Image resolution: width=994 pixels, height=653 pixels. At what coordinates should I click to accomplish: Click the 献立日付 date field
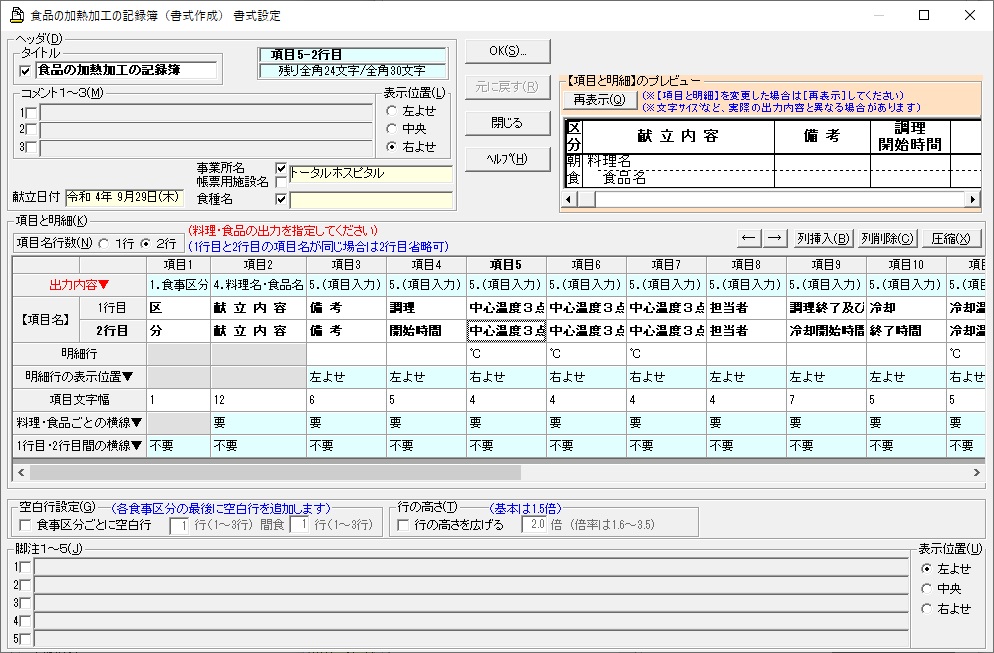click(x=124, y=197)
